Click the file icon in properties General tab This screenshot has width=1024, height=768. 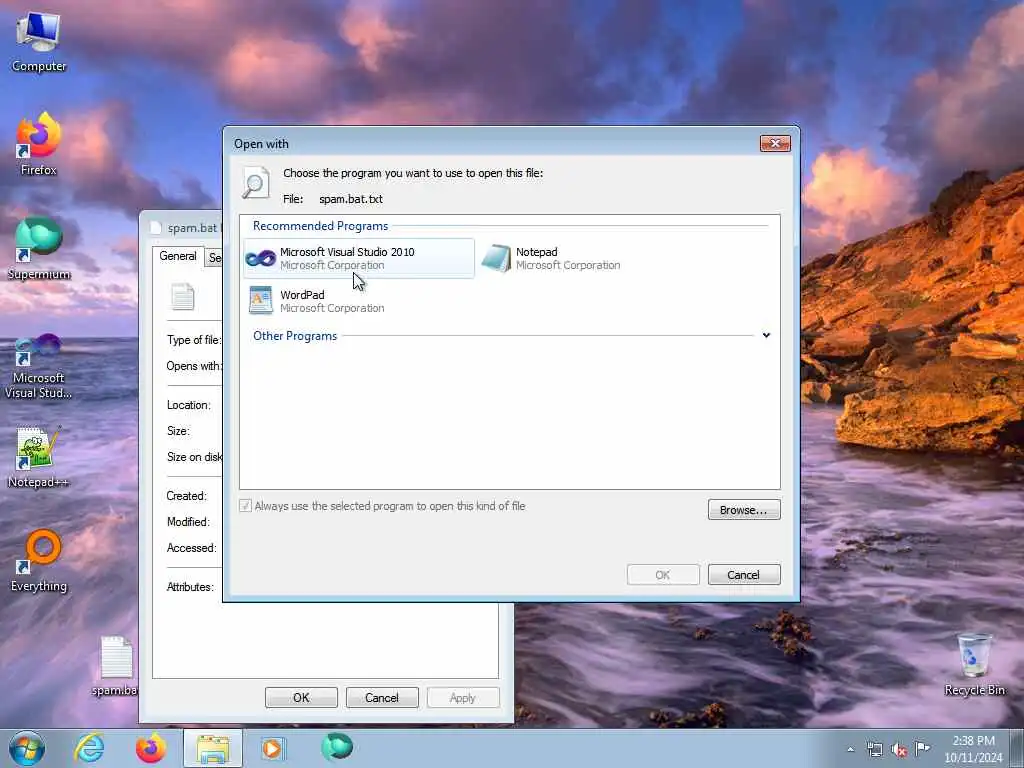(x=183, y=297)
